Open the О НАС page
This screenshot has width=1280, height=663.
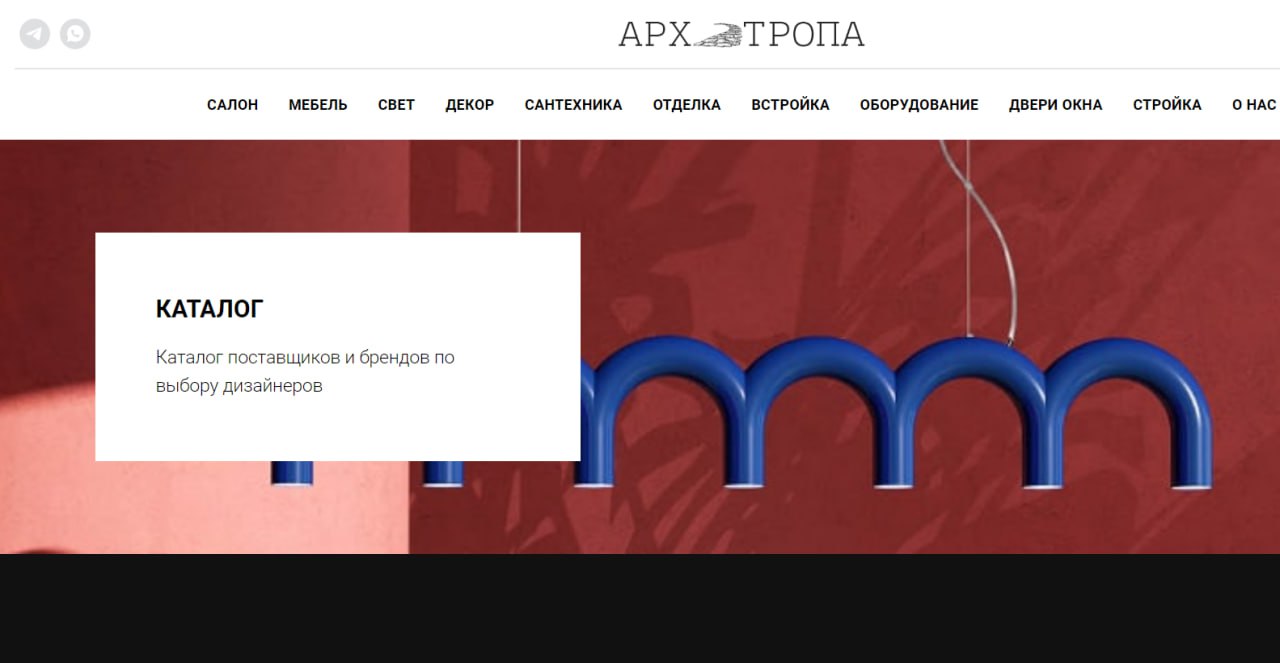pyautogui.click(x=1254, y=105)
